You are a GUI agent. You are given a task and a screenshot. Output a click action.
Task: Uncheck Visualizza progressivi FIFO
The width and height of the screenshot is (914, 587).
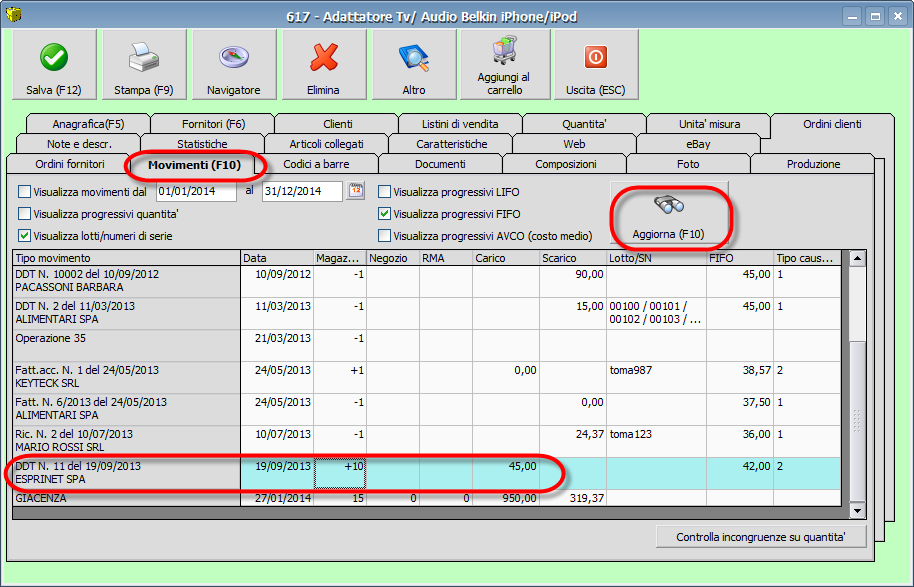[x=385, y=214]
